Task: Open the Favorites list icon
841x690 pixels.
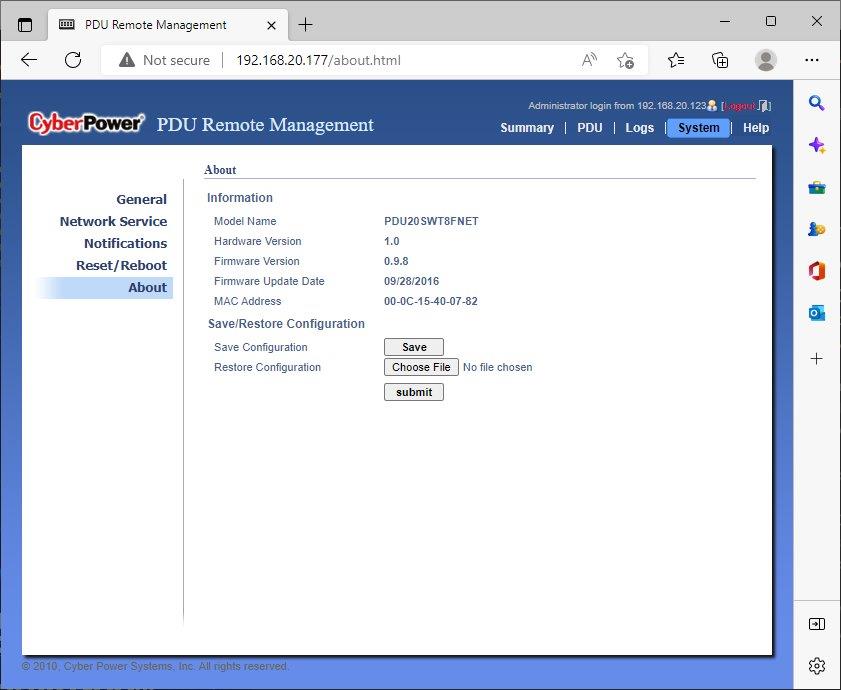Action: (x=676, y=60)
